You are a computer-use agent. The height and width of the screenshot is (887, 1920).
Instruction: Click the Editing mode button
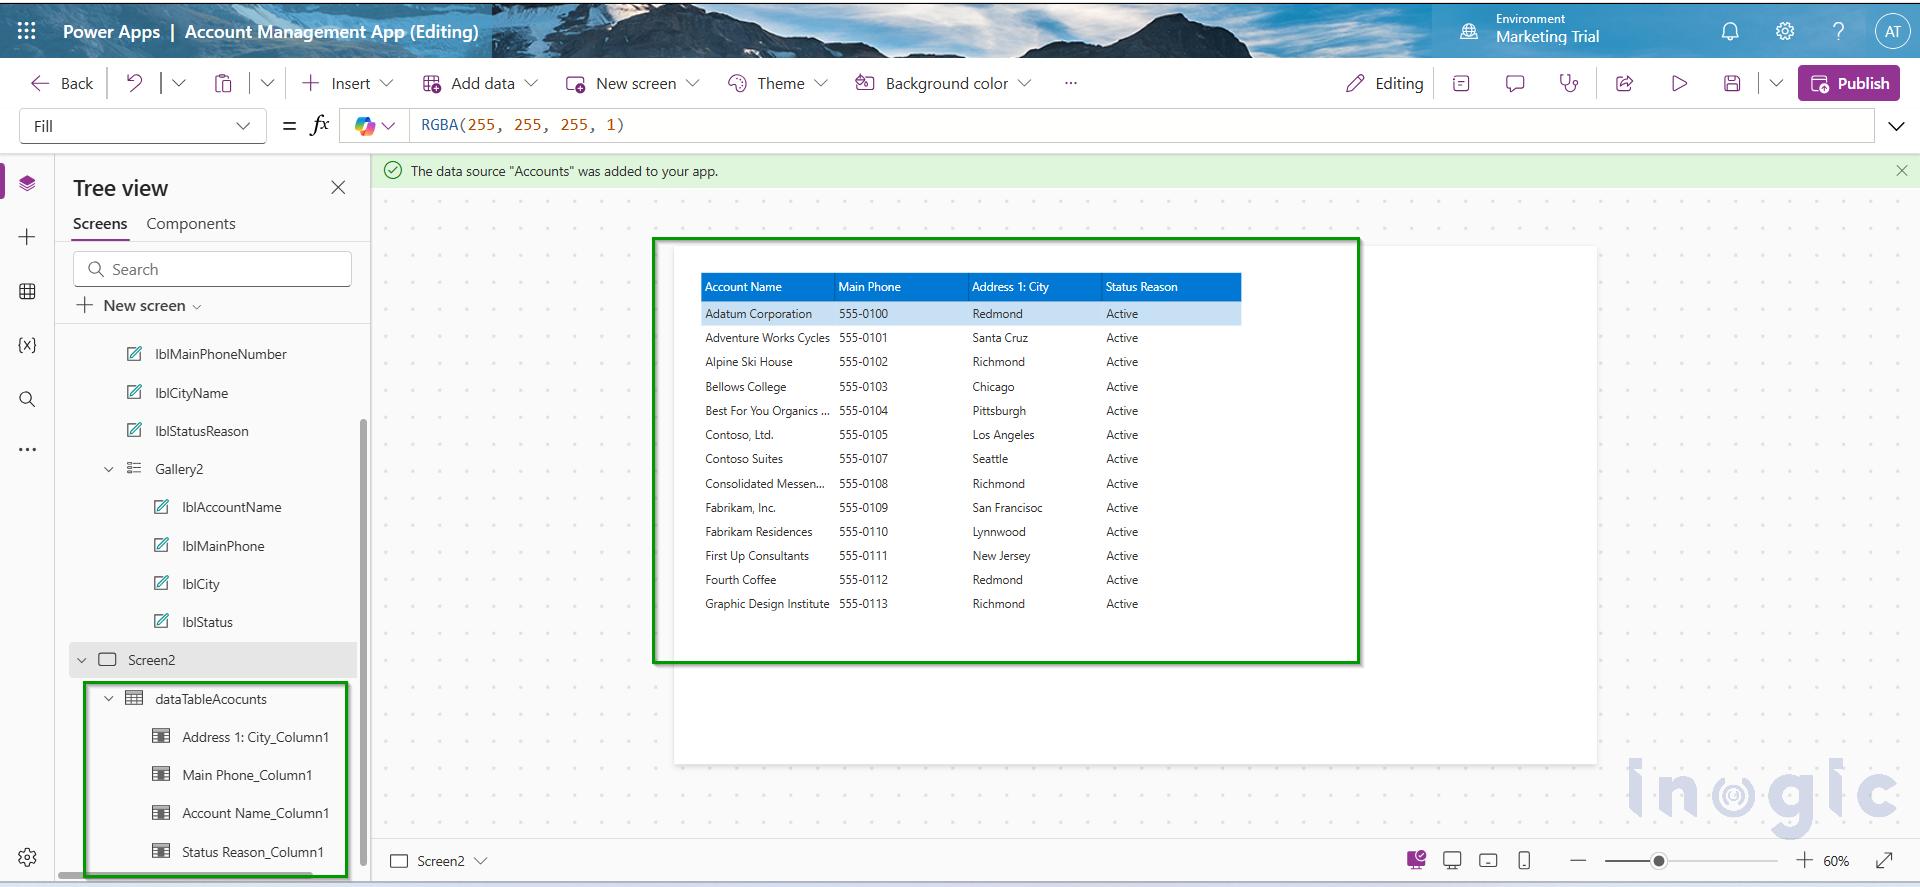[x=1384, y=83]
